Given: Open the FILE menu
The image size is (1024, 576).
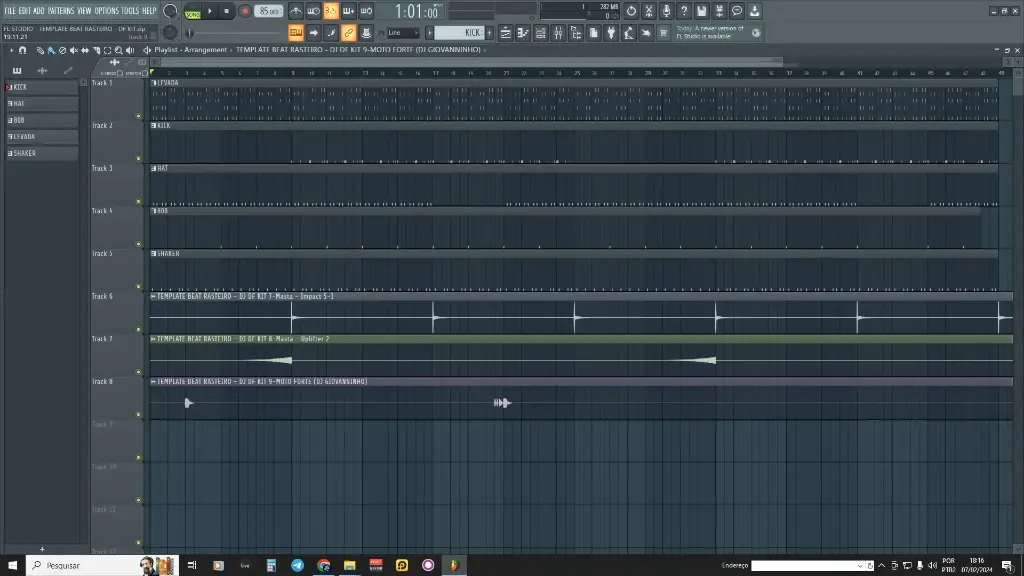Looking at the screenshot, I should point(10,10).
